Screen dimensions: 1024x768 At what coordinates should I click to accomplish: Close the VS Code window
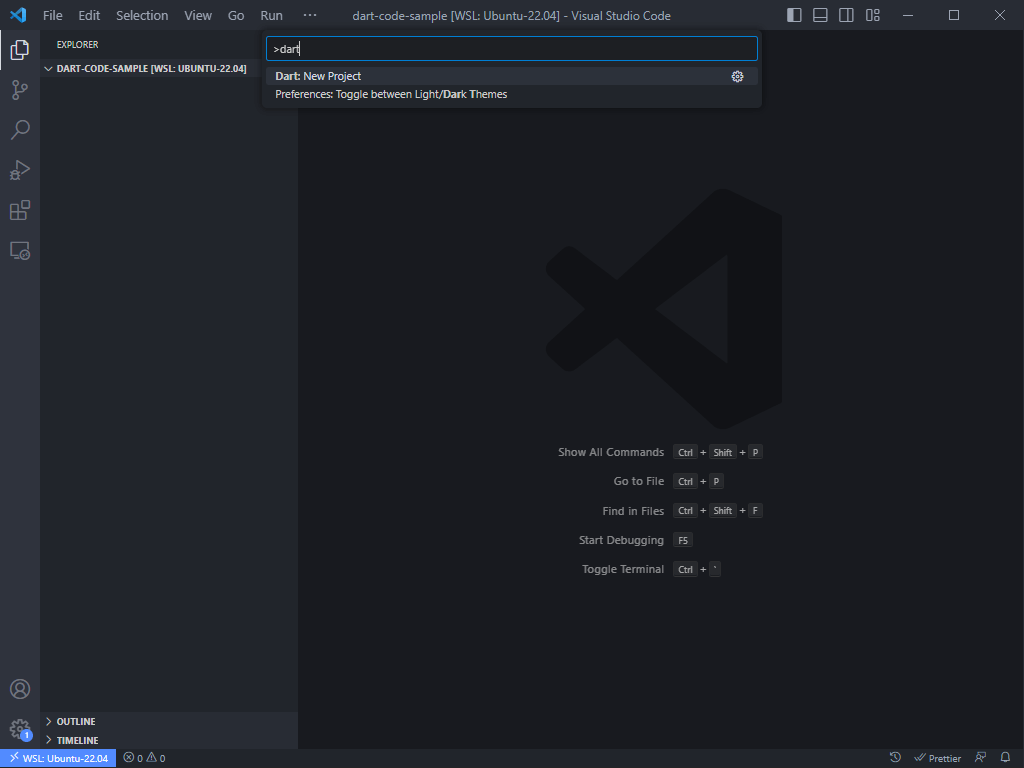pos(1000,15)
